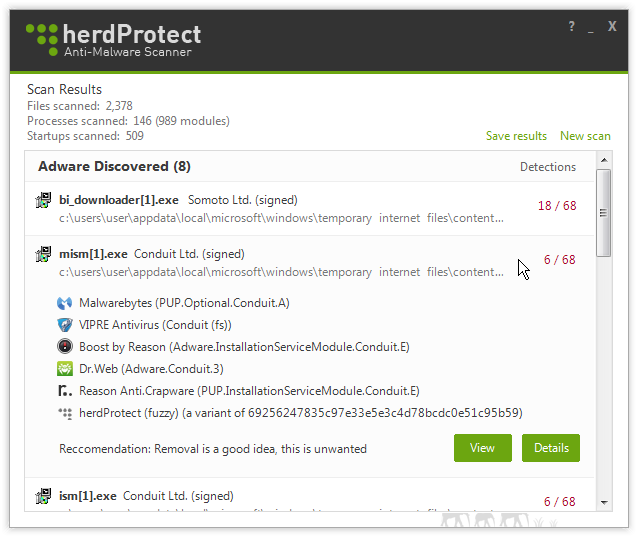640x538 pixels.
Task: Open help with the question mark icon
Action: point(572,27)
